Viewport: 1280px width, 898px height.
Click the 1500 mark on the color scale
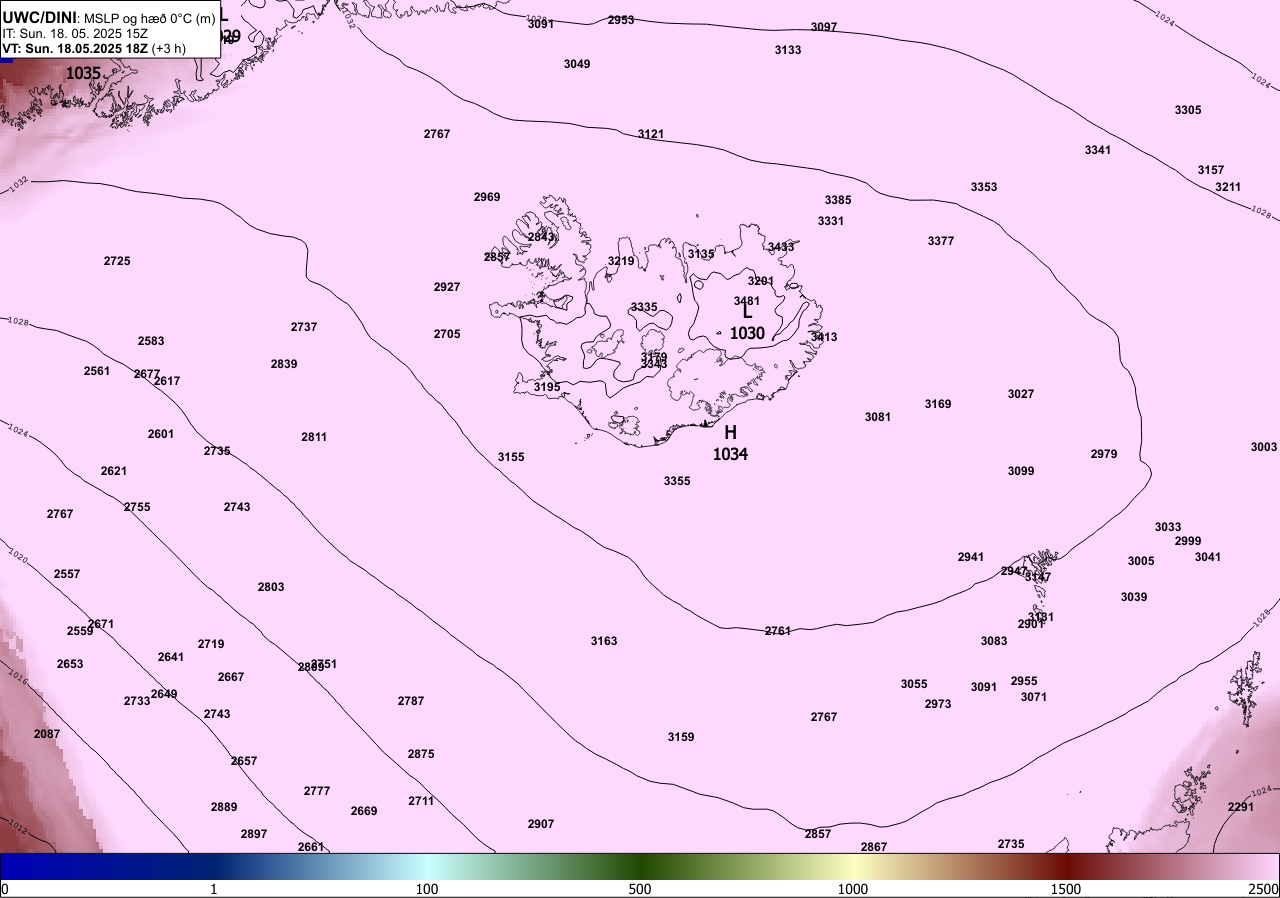click(1066, 889)
